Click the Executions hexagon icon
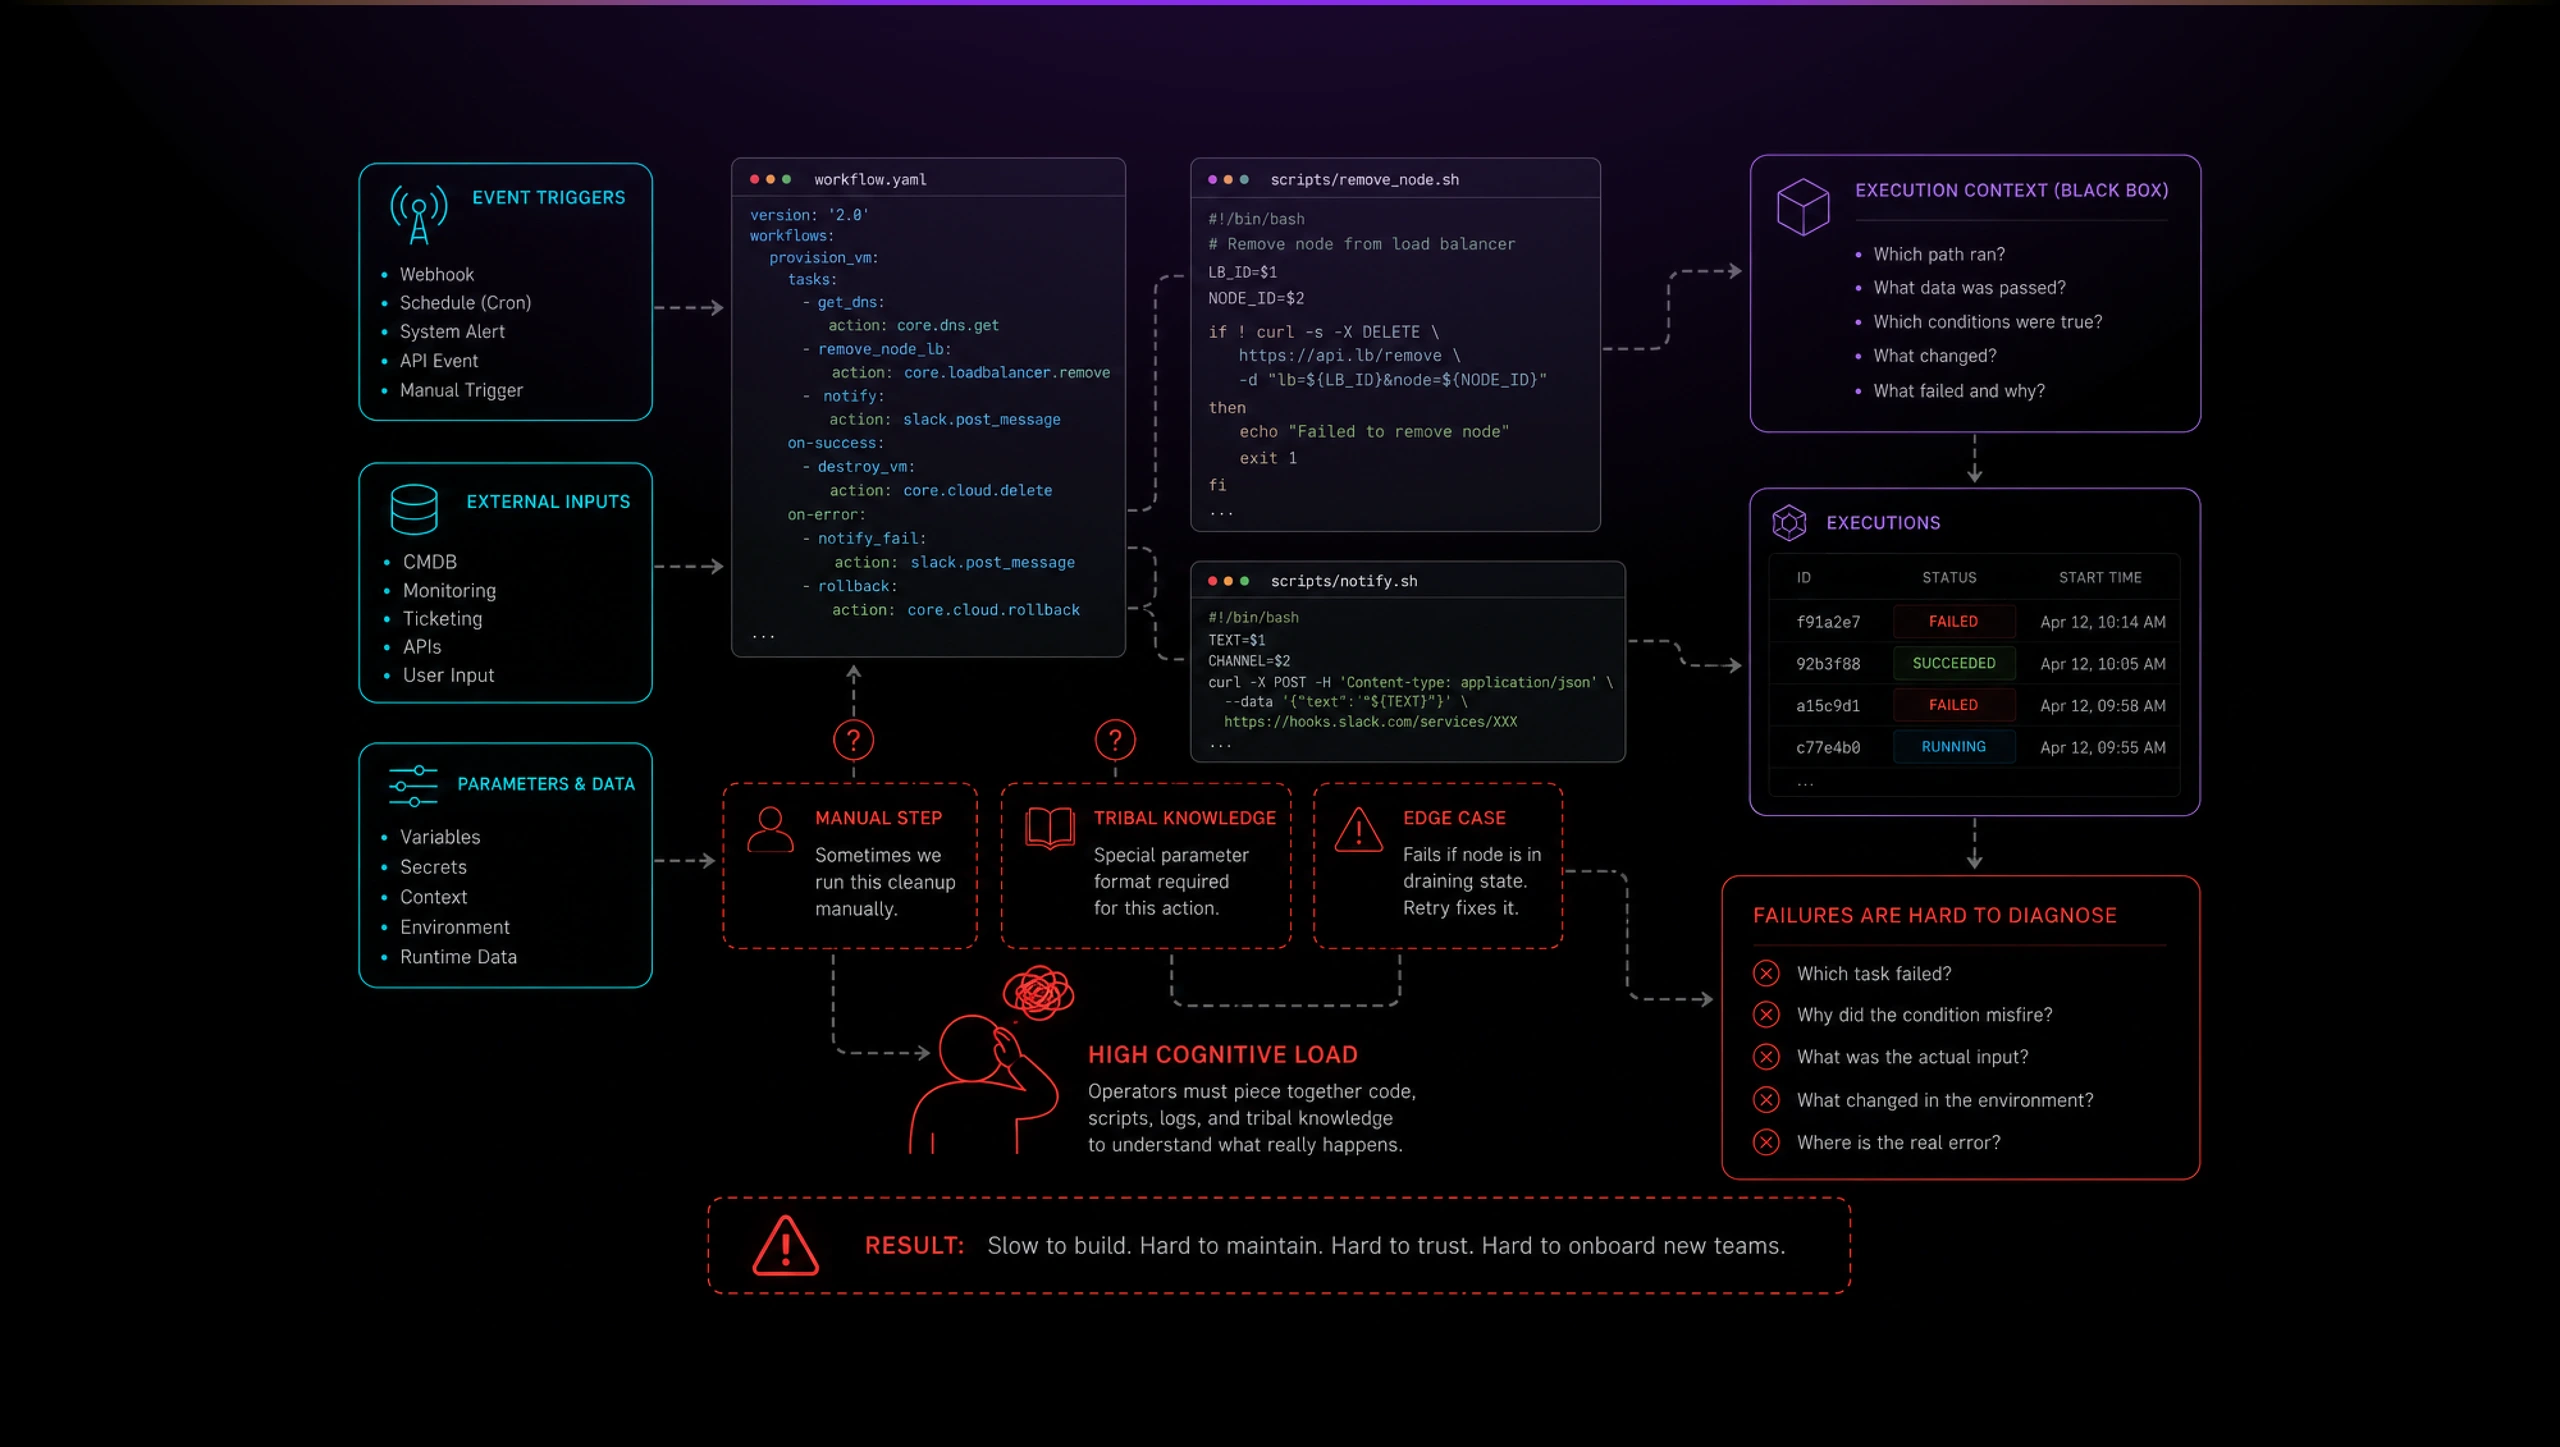 click(x=1789, y=523)
